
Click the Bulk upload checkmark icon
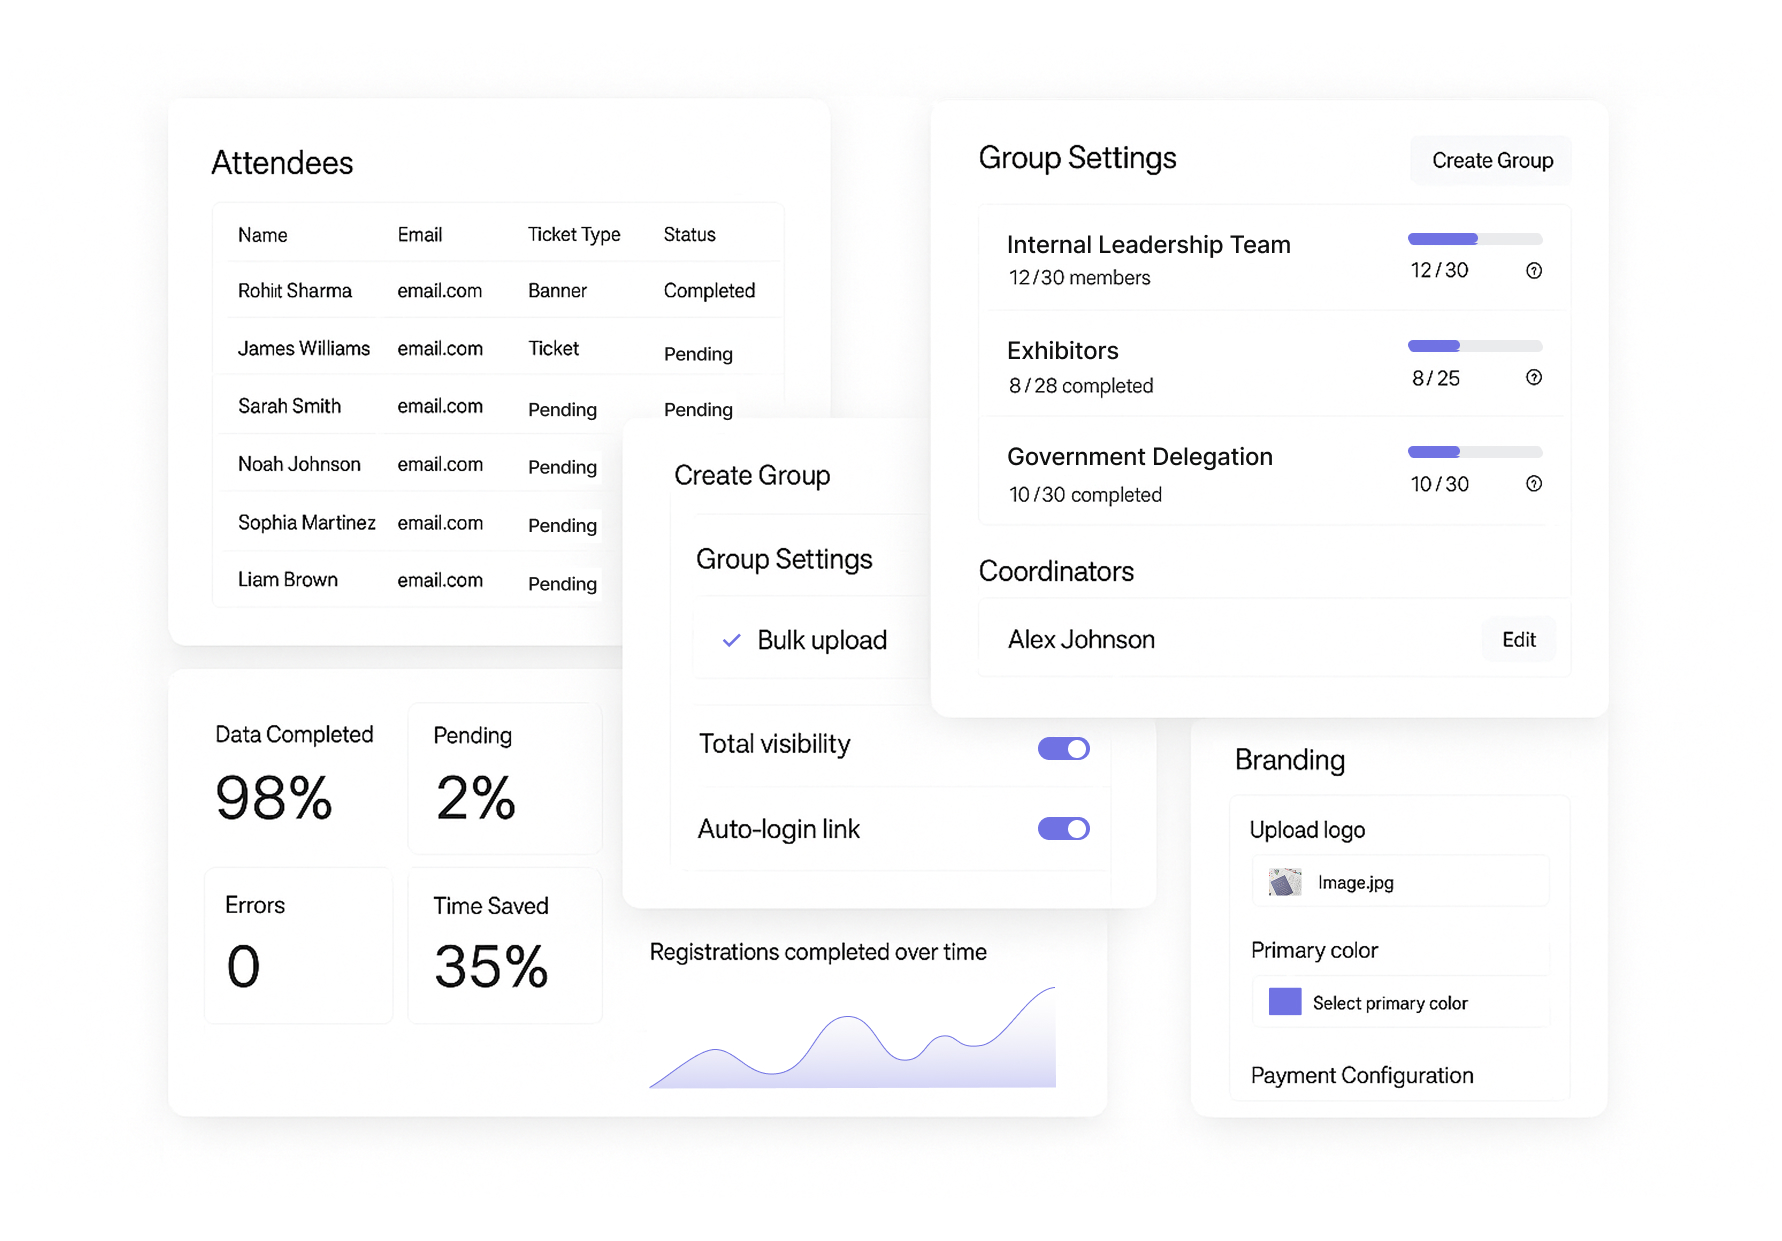[731, 640]
